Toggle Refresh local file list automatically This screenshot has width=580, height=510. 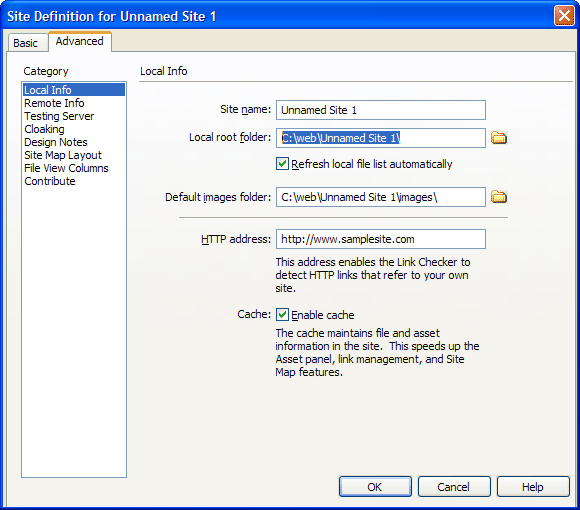pos(282,163)
